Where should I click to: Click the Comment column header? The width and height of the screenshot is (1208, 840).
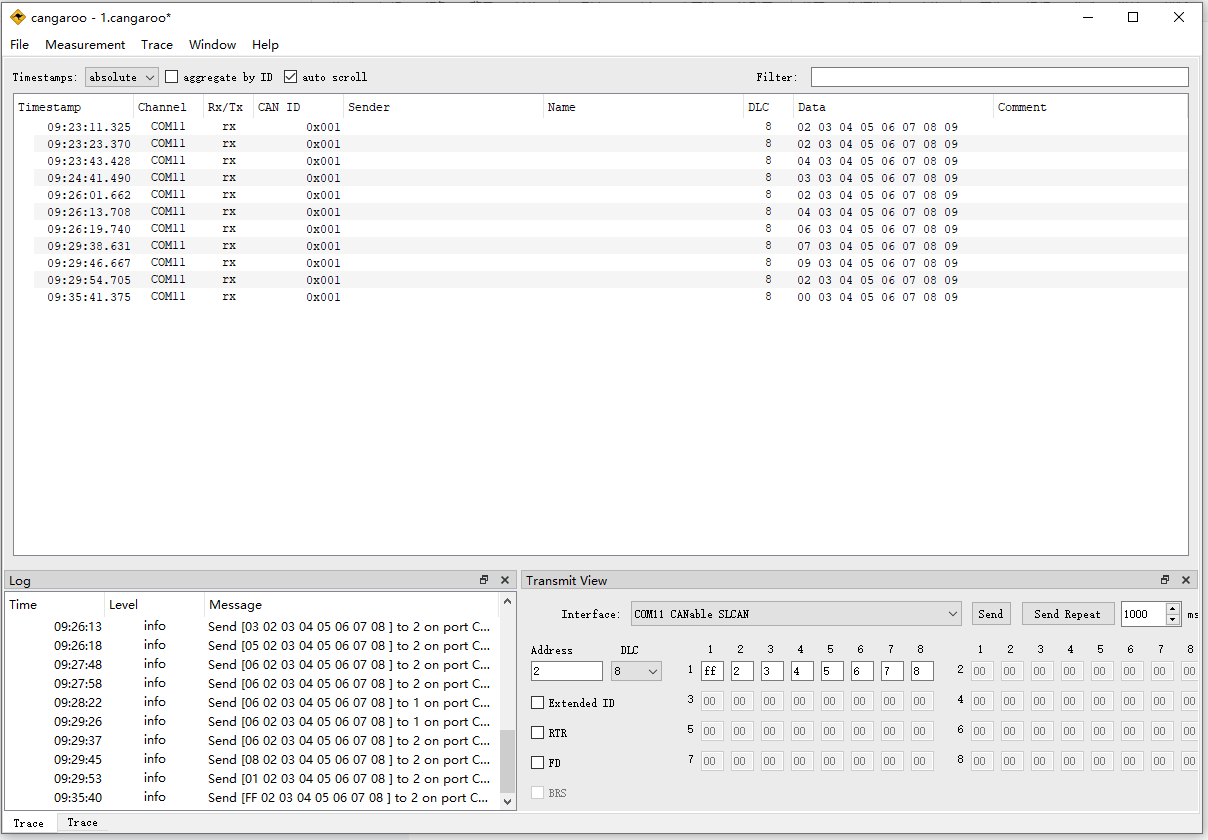(1091, 107)
